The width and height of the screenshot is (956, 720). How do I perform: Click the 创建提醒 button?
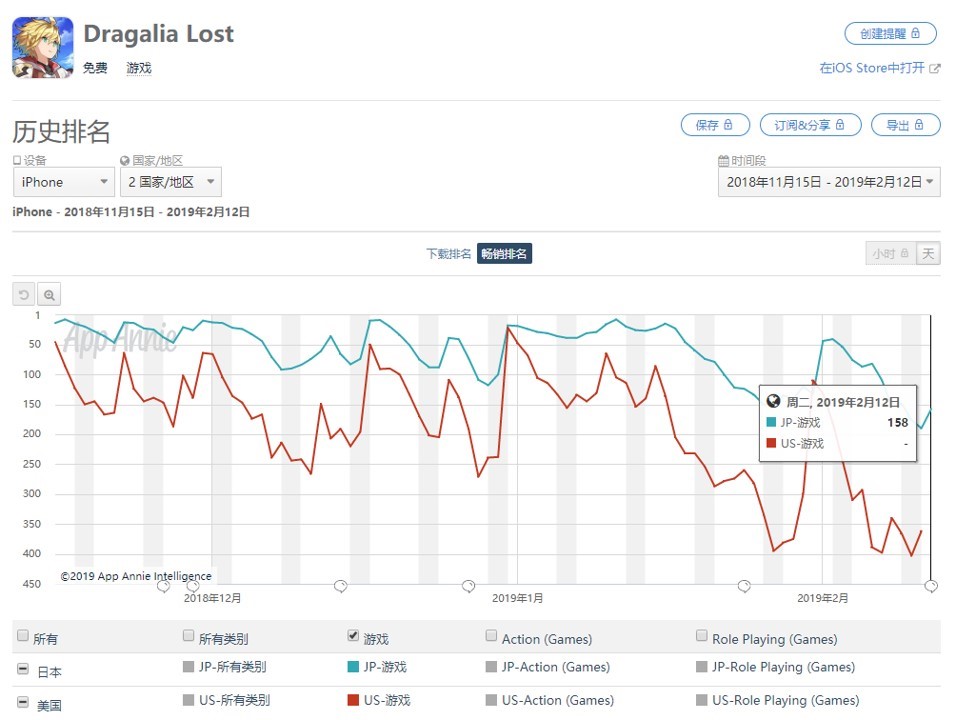tap(890, 33)
